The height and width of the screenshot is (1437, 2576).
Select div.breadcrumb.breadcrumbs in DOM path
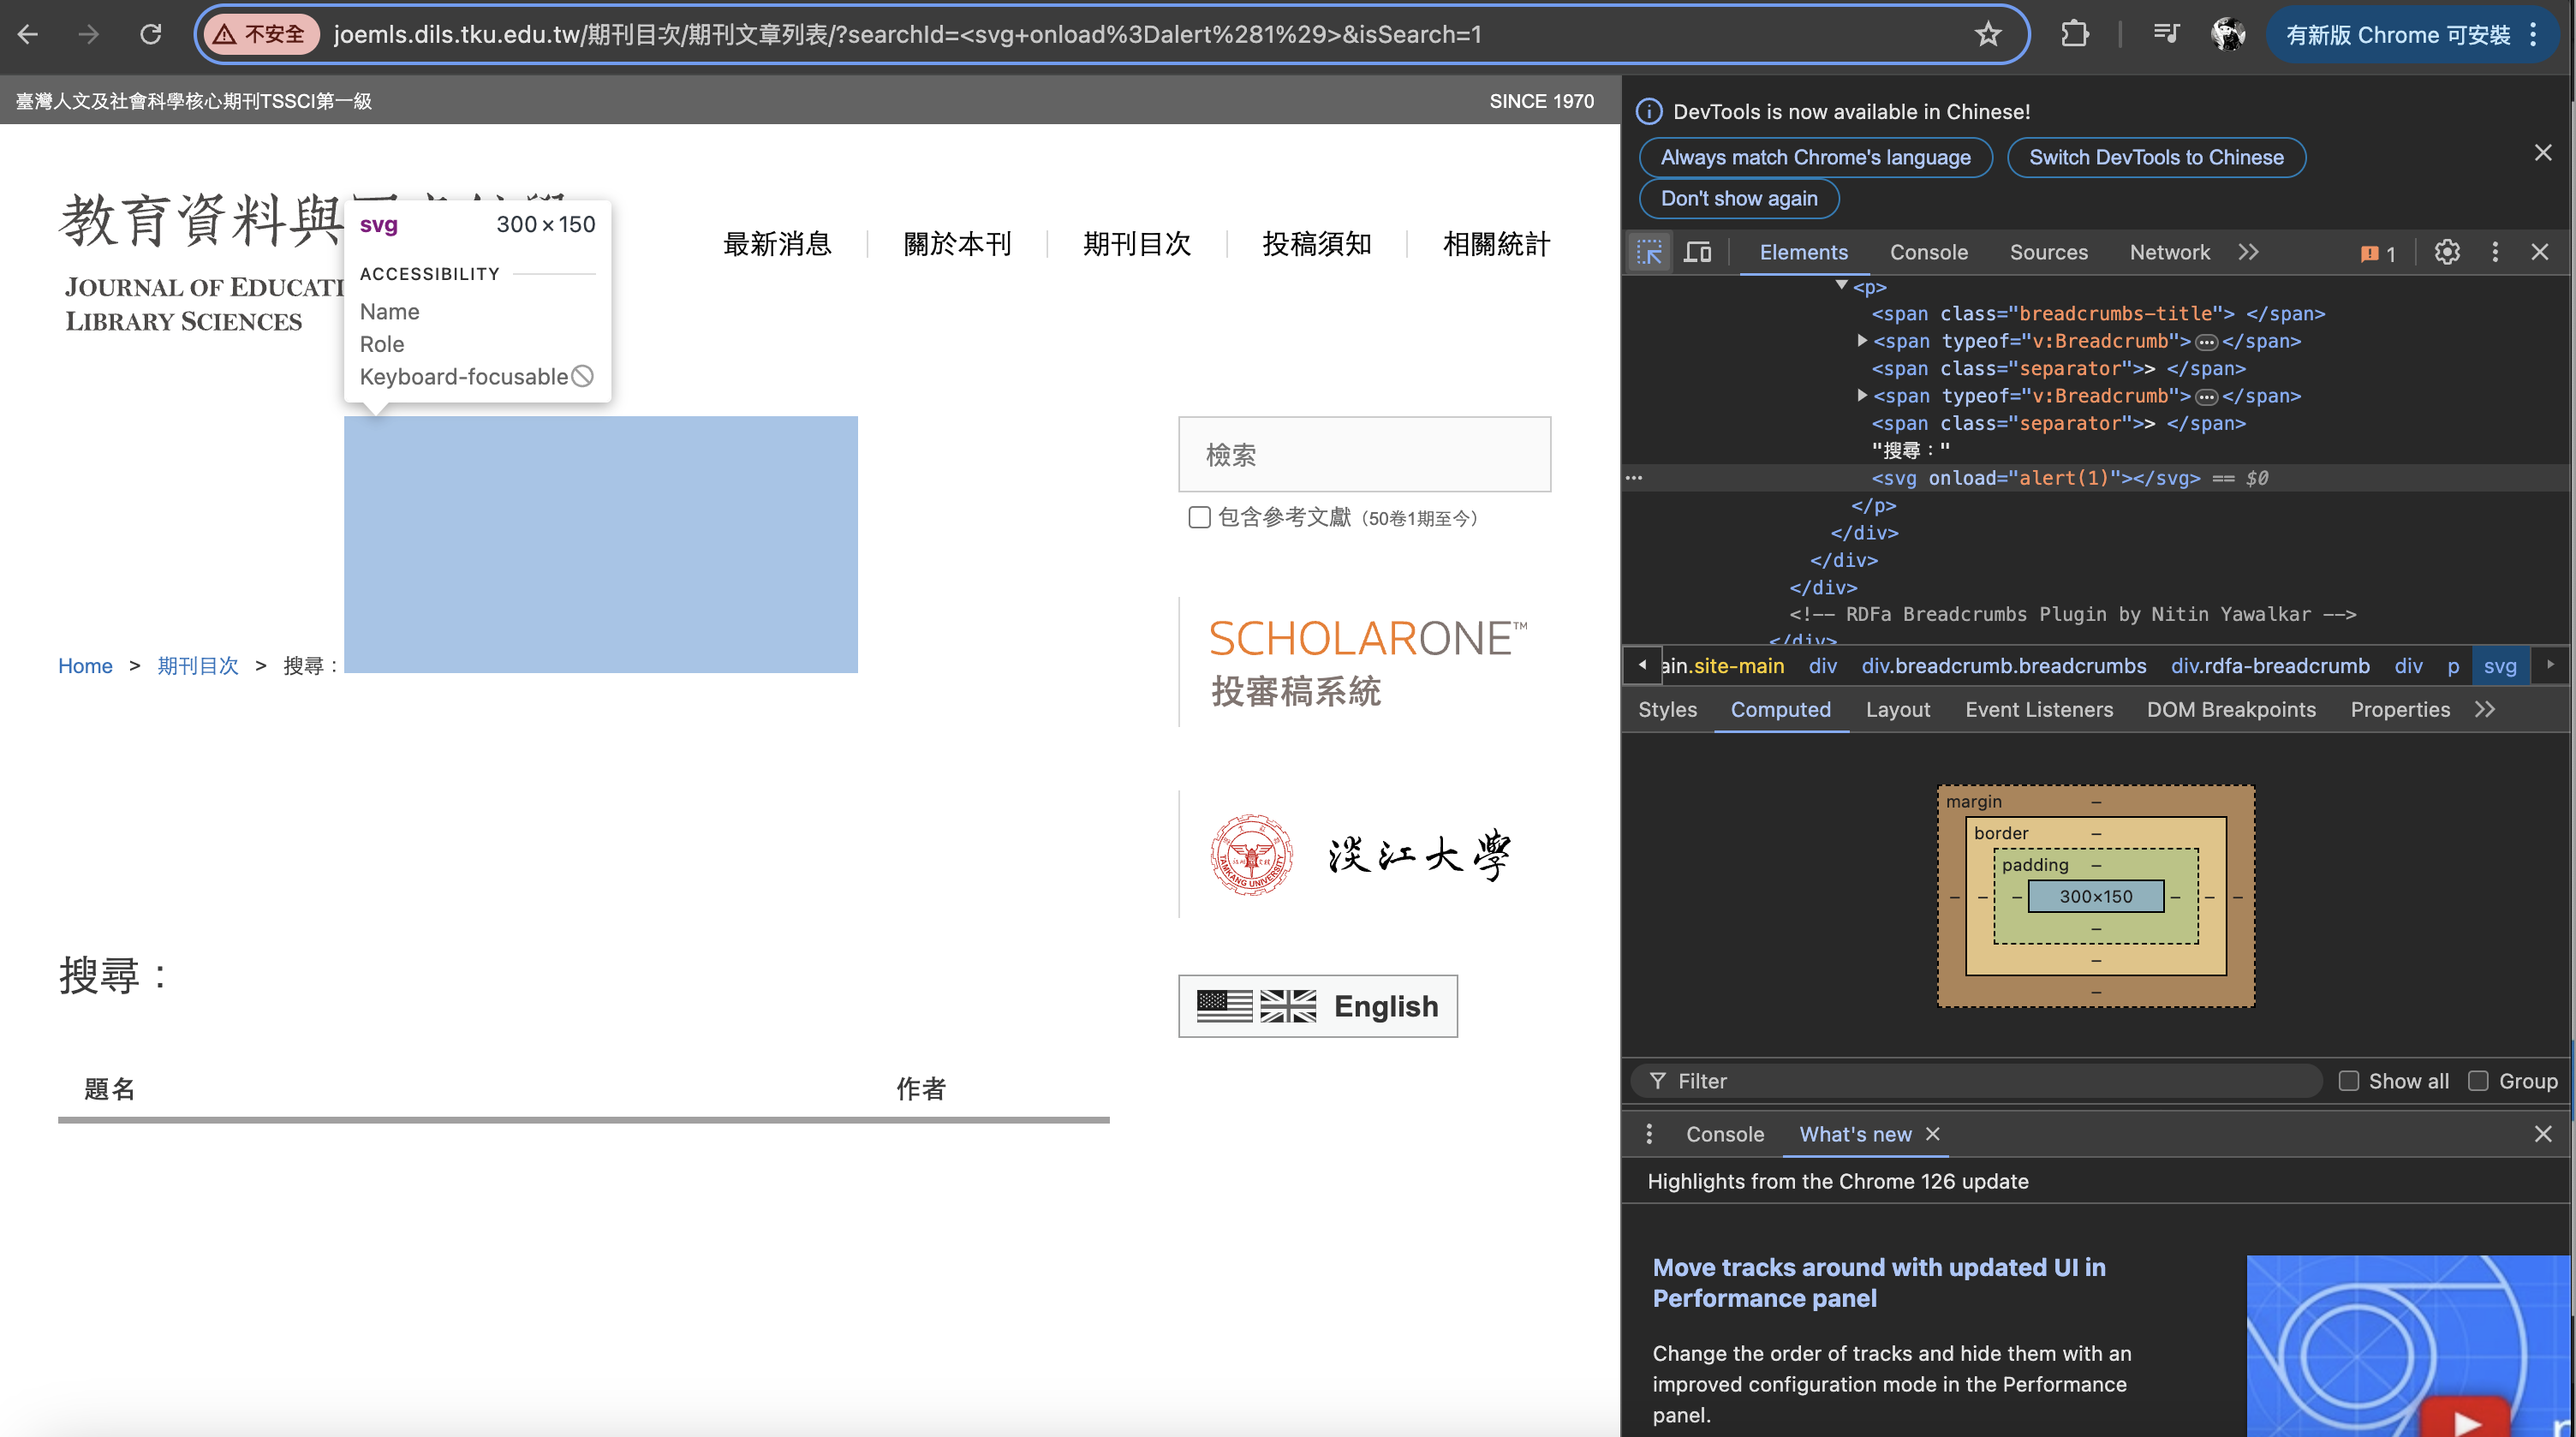coord(2003,666)
